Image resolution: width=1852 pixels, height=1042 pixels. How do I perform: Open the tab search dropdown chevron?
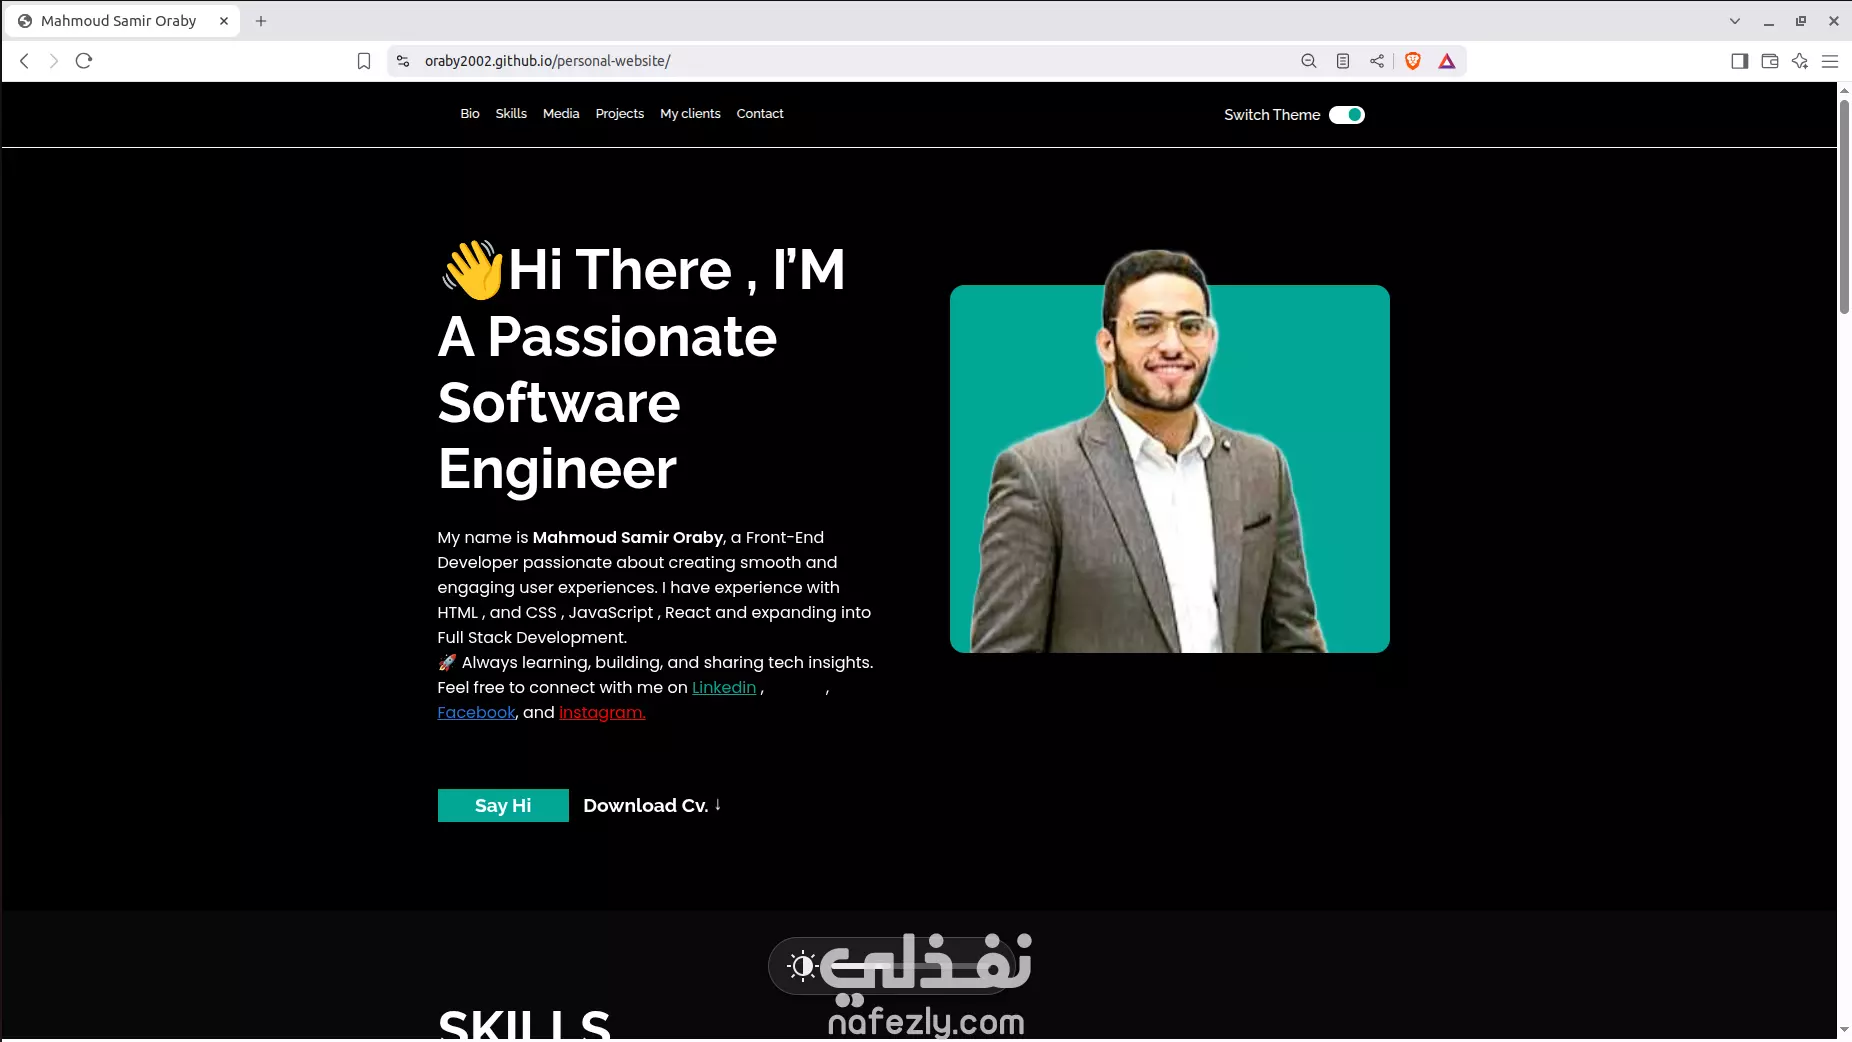point(1735,21)
